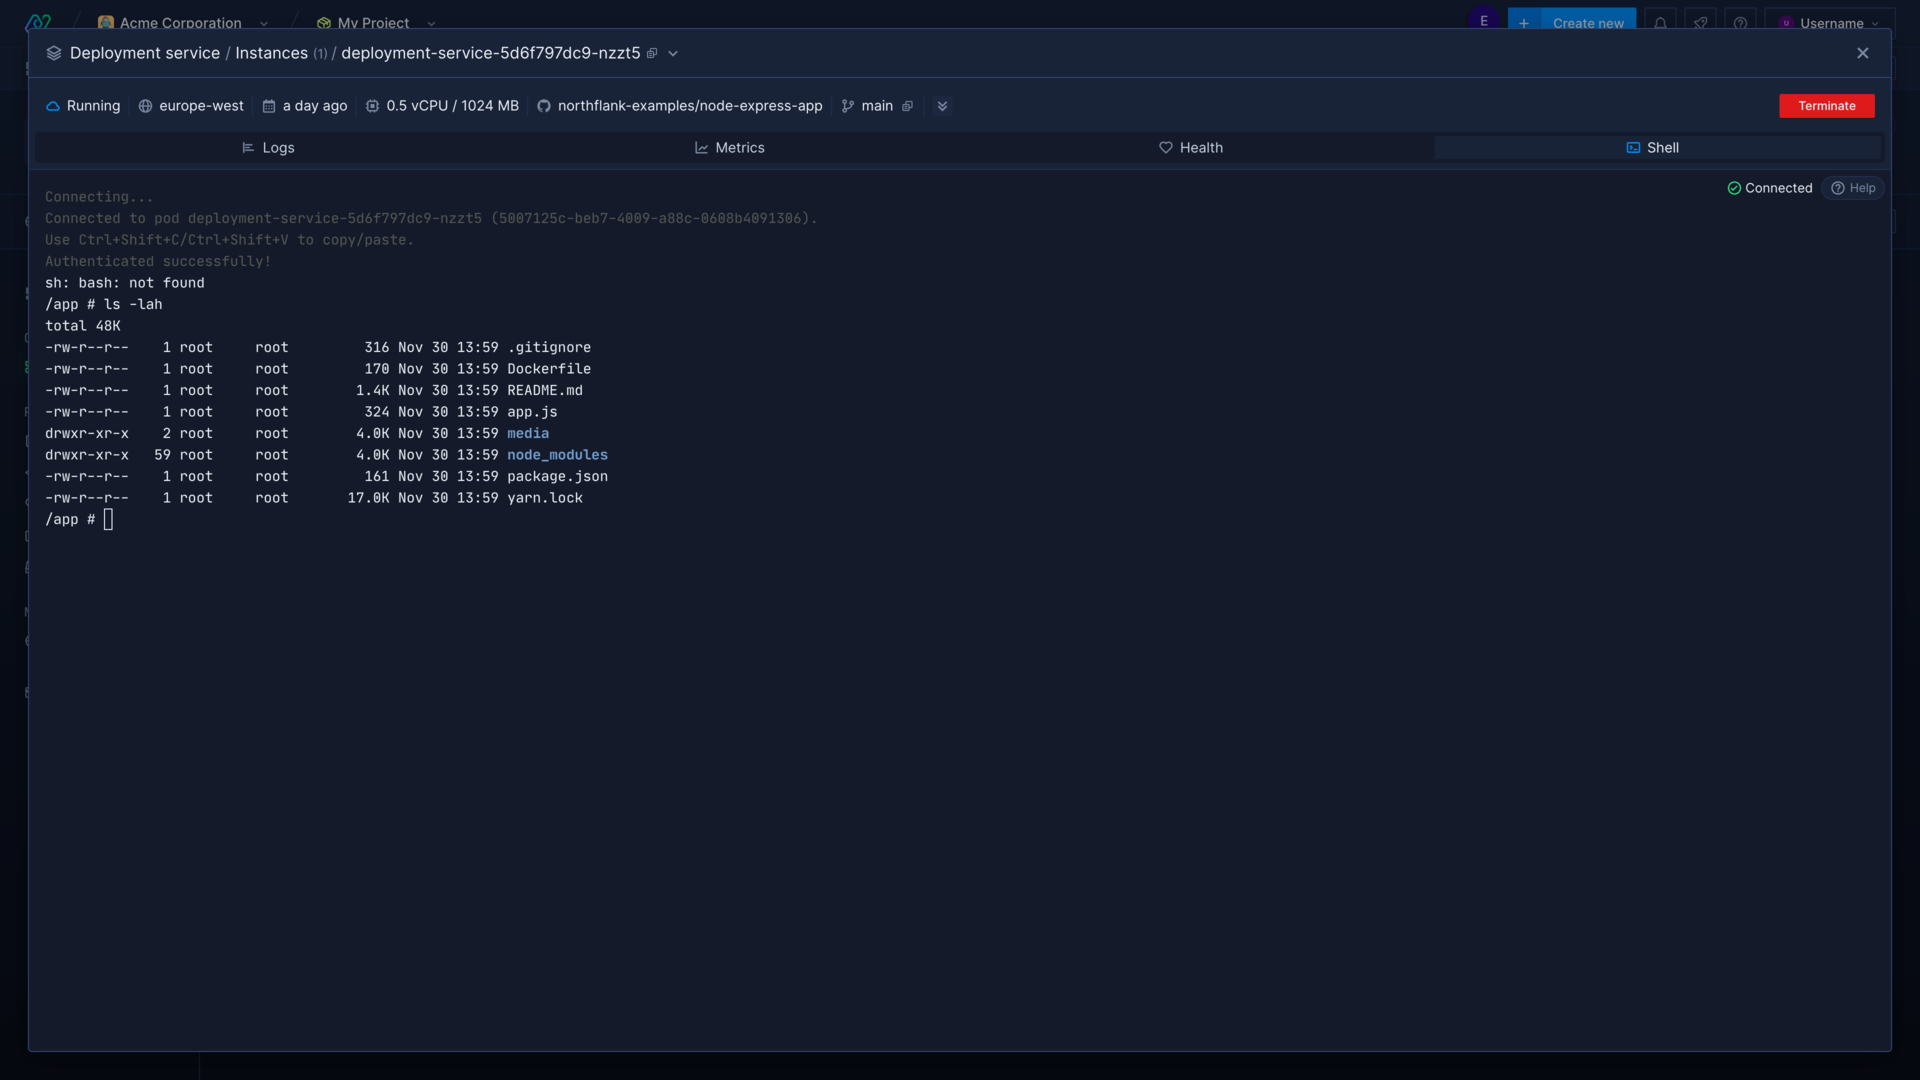1920x1080 pixels.
Task: Click the Logs tab icon
Action: click(x=248, y=148)
